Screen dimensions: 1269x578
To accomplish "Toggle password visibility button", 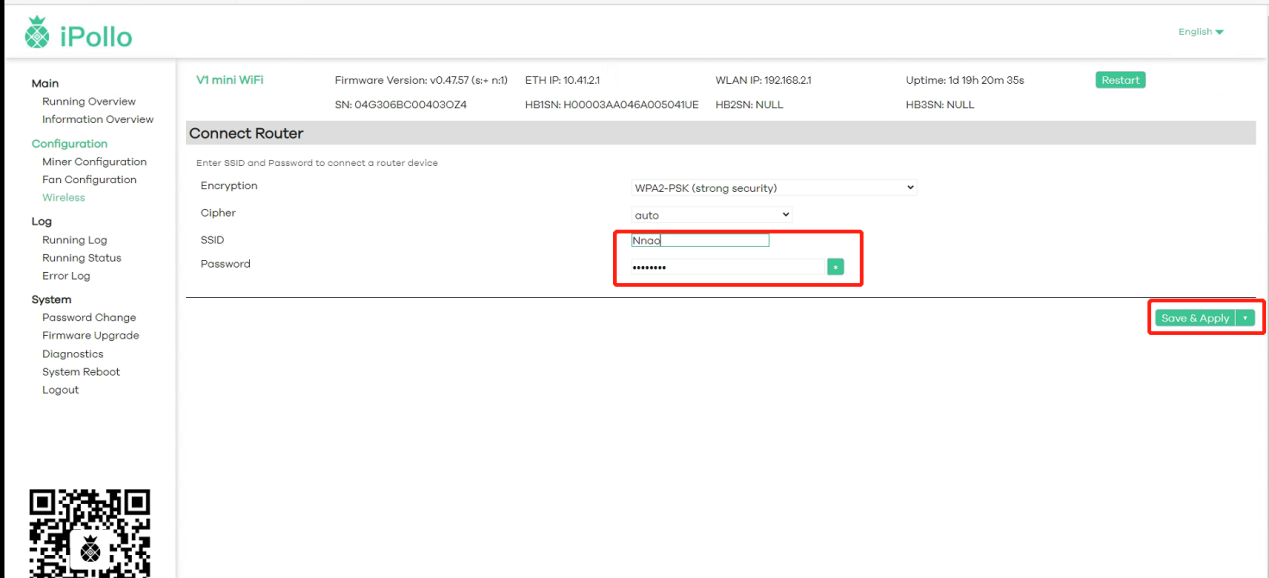I will click(835, 267).
